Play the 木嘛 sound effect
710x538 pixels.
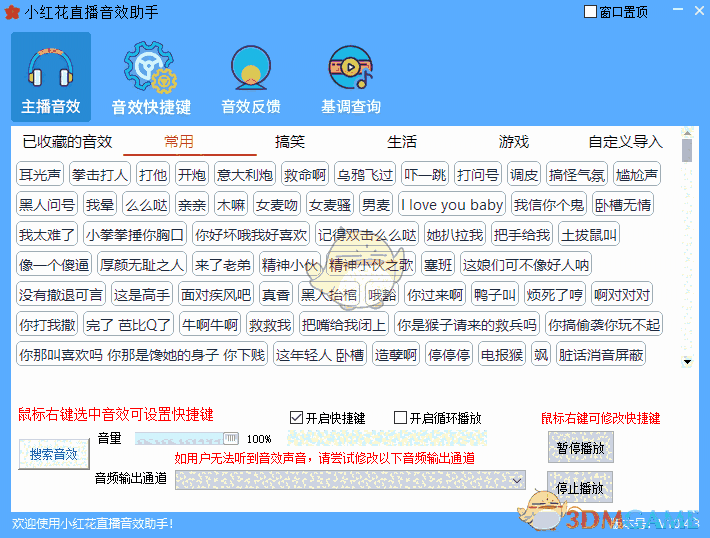point(231,205)
